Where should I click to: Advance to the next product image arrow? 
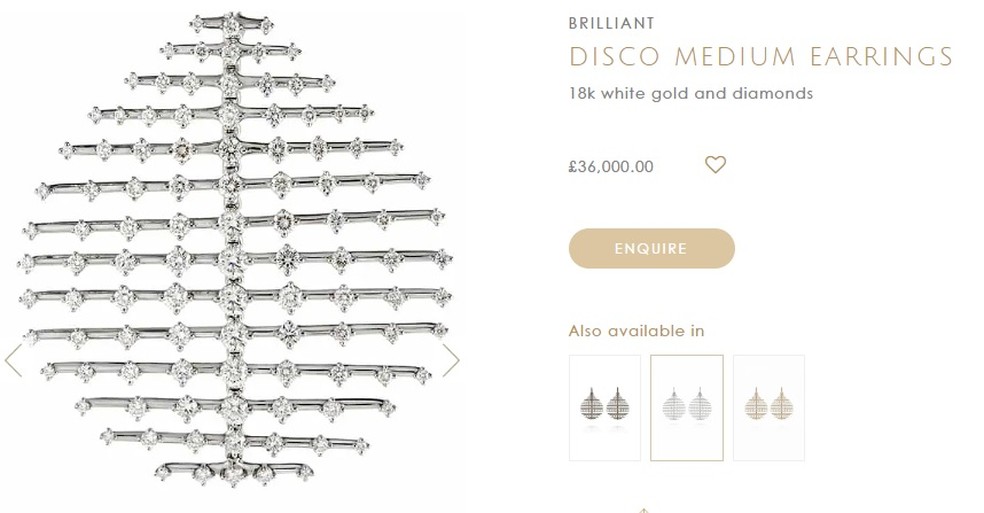click(x=451, y=360)
